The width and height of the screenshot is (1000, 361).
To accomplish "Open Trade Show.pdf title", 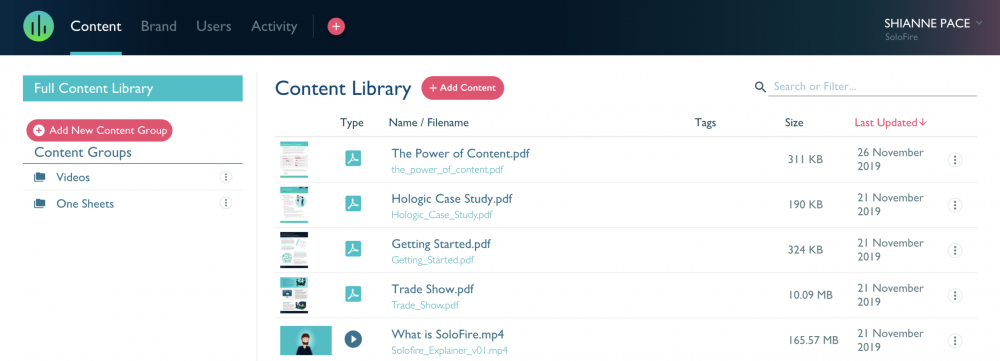I will 433,290.
